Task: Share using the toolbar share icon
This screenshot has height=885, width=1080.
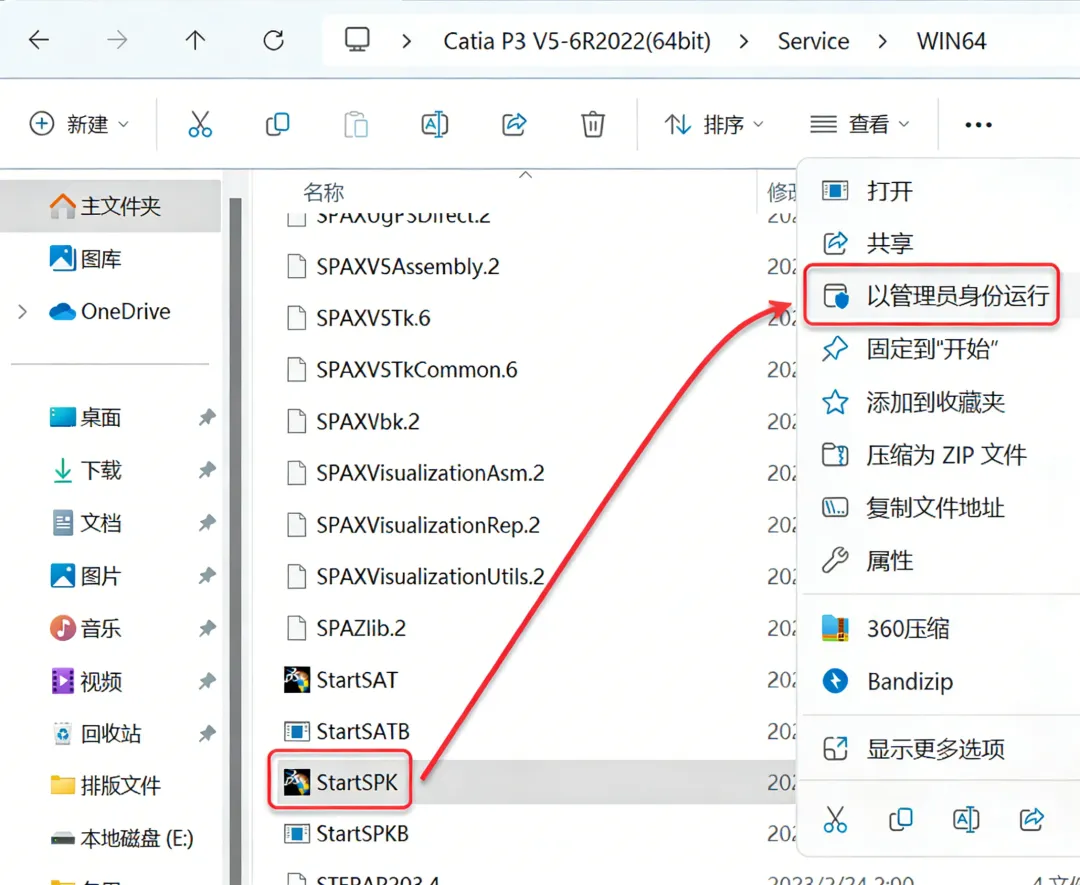Action: [x=514, y=124]
